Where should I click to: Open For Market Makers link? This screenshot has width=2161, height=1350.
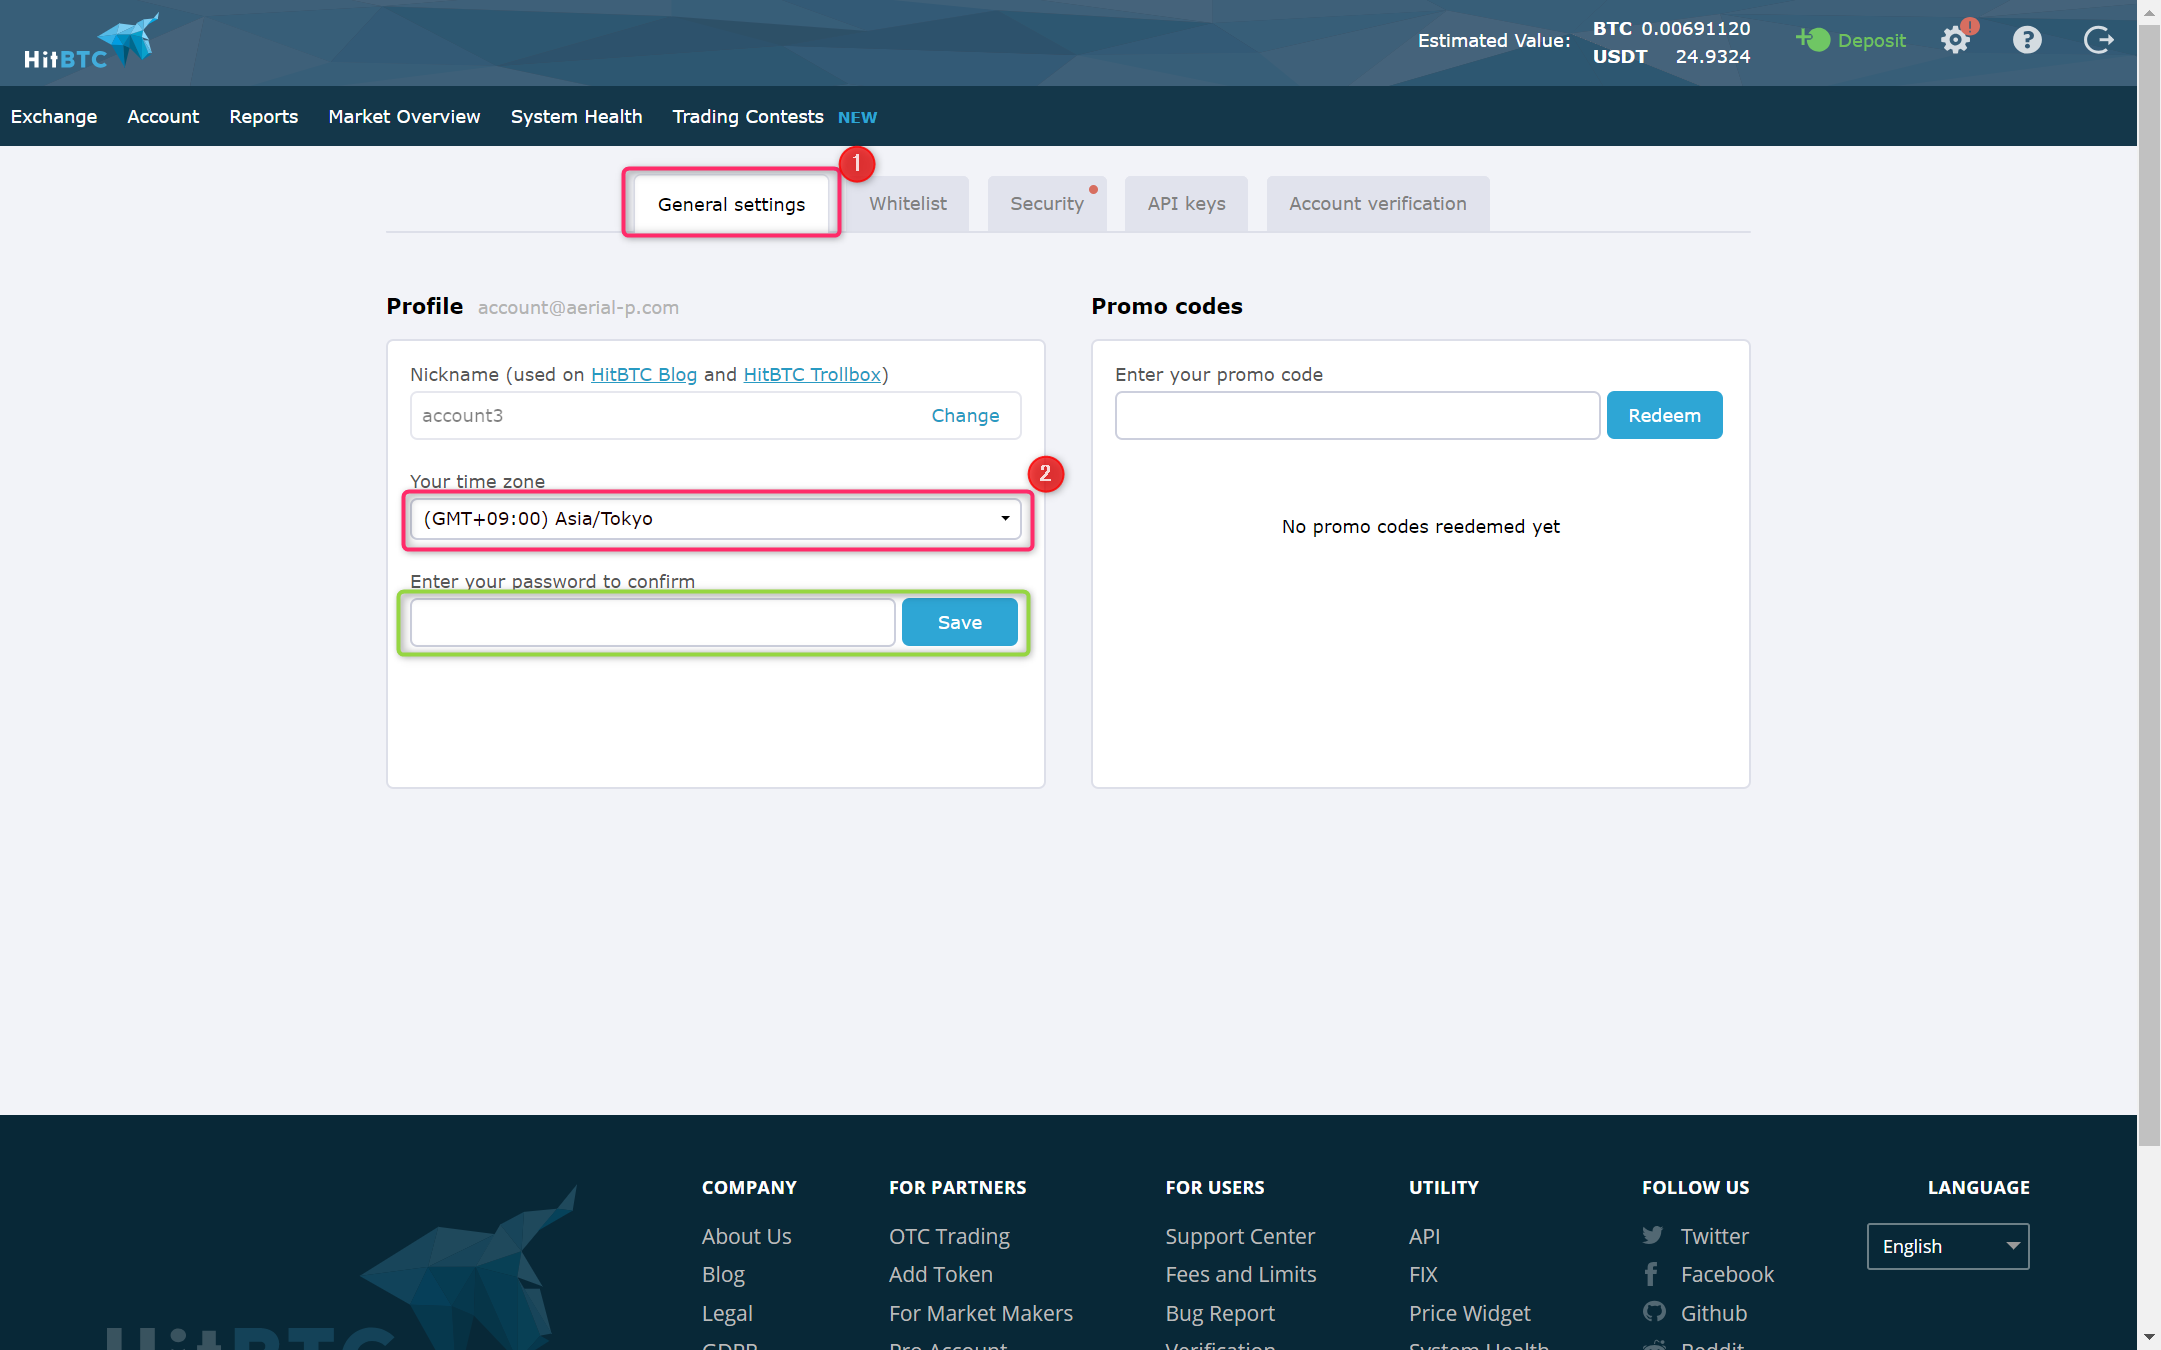981,1313
